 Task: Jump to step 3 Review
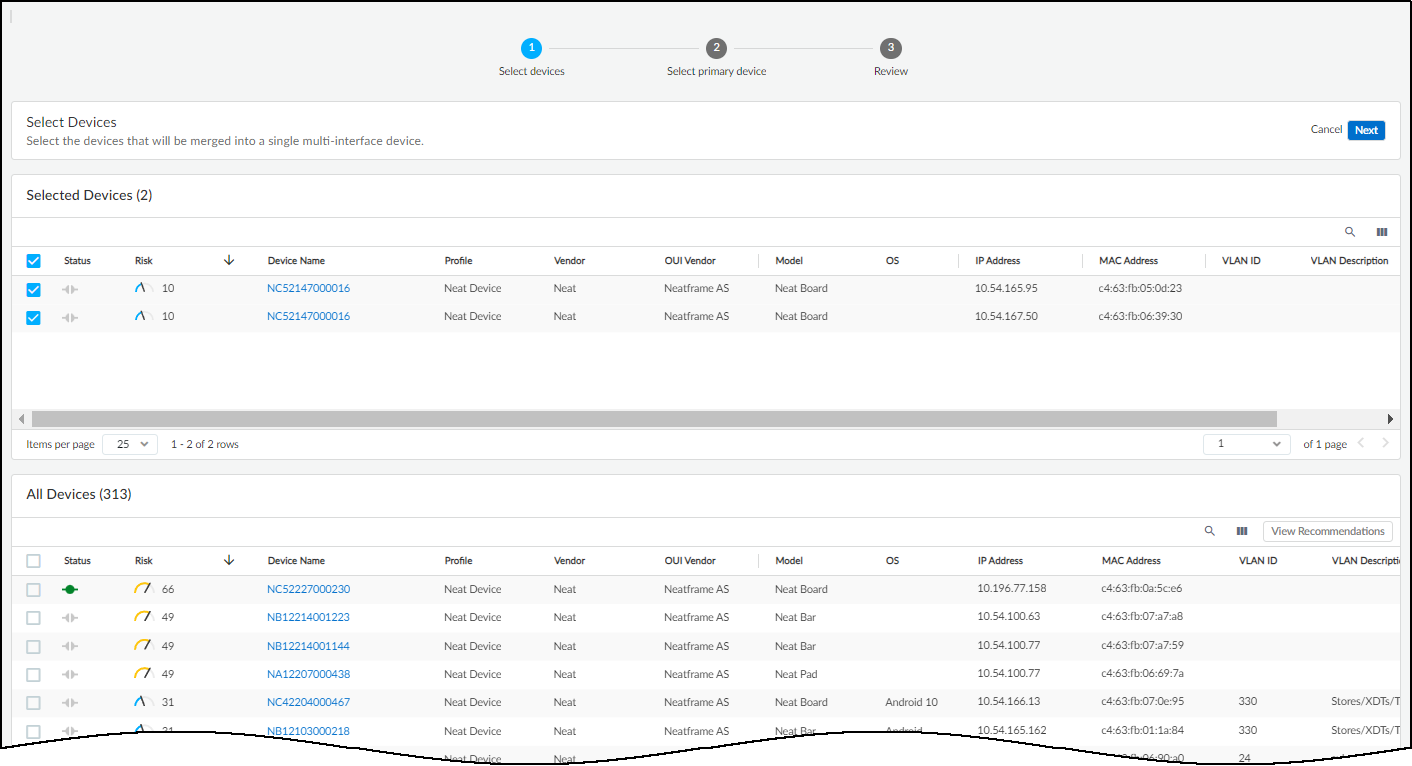[x=890, y=48]
